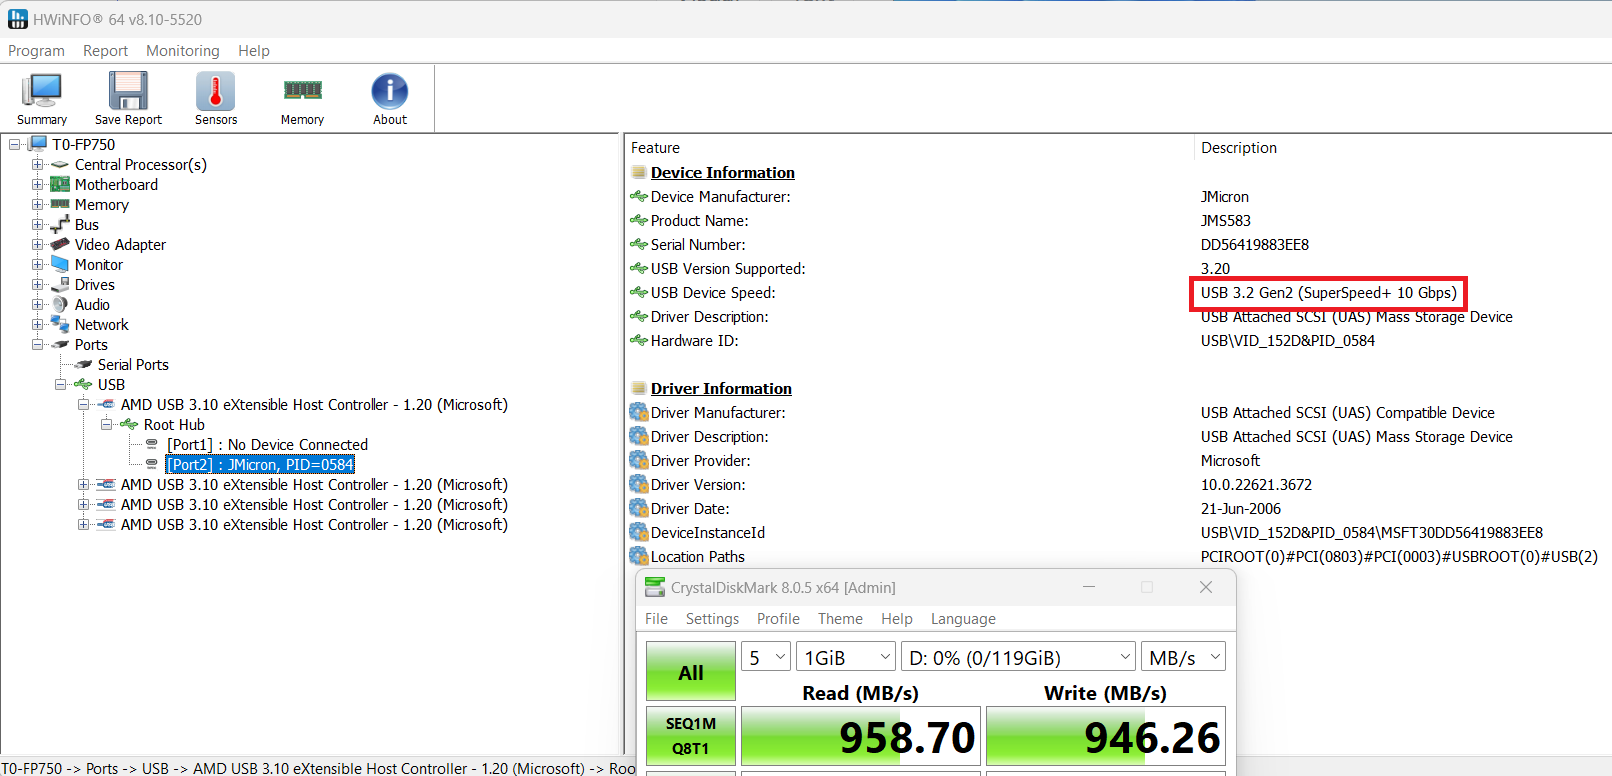Click the Bus icon in the tree

click(x=60, y=224)
